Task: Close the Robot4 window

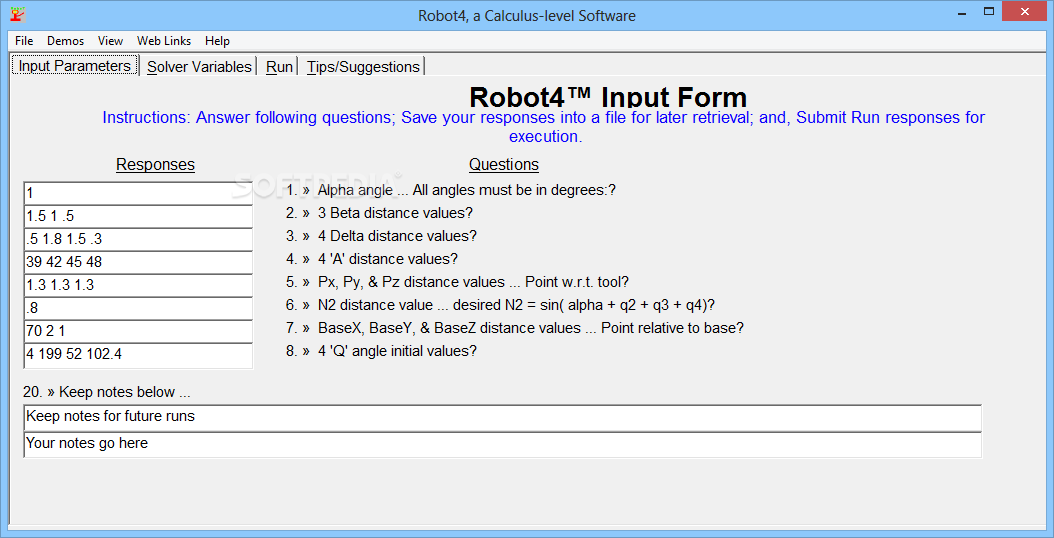Action: [1024, 11]
